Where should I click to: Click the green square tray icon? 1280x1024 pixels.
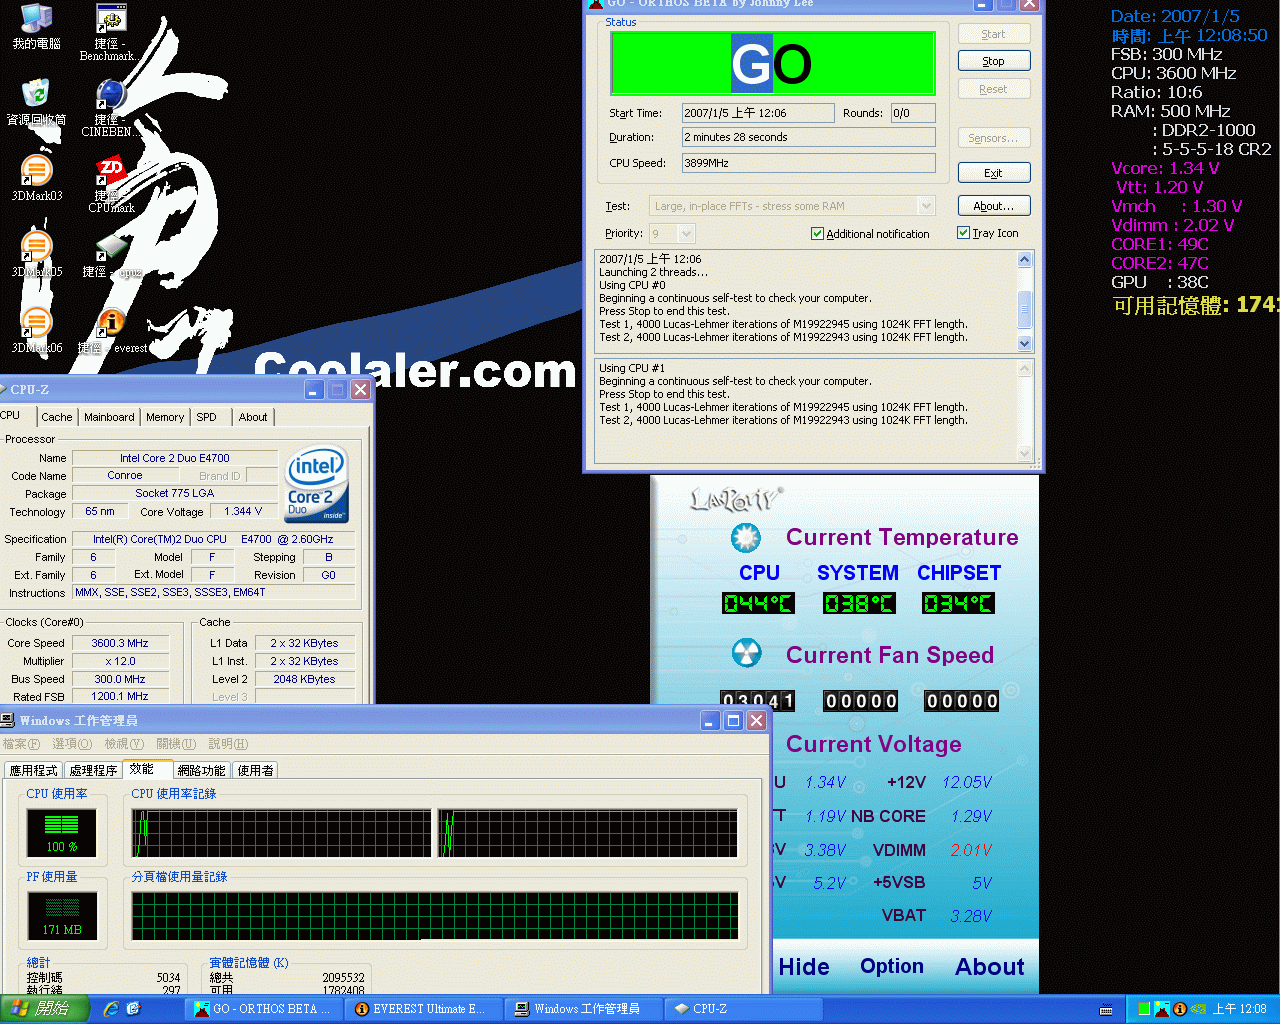click(1144, 1009)
